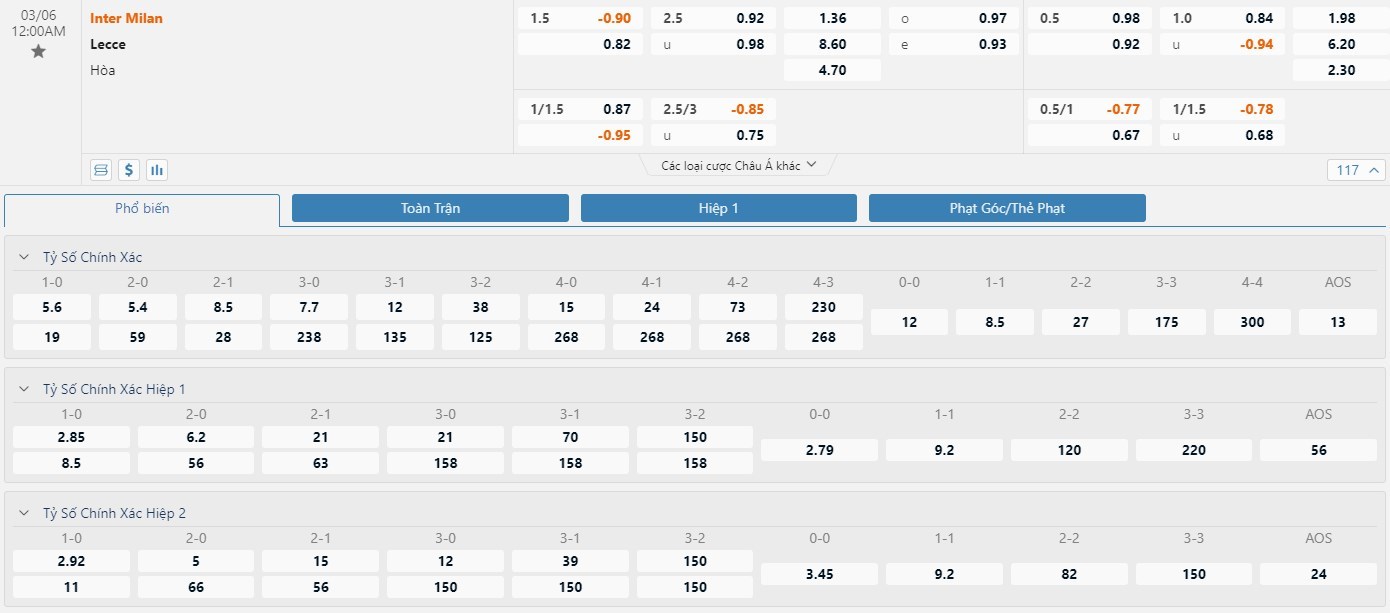Collapse the 'Tỷ Số Chính Xác' section

(x=24, y=257)
